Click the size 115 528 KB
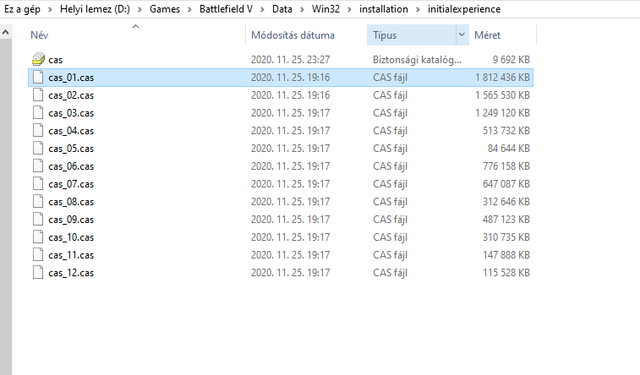This screenshot has height=375, width=640. [x=506, y=273]
